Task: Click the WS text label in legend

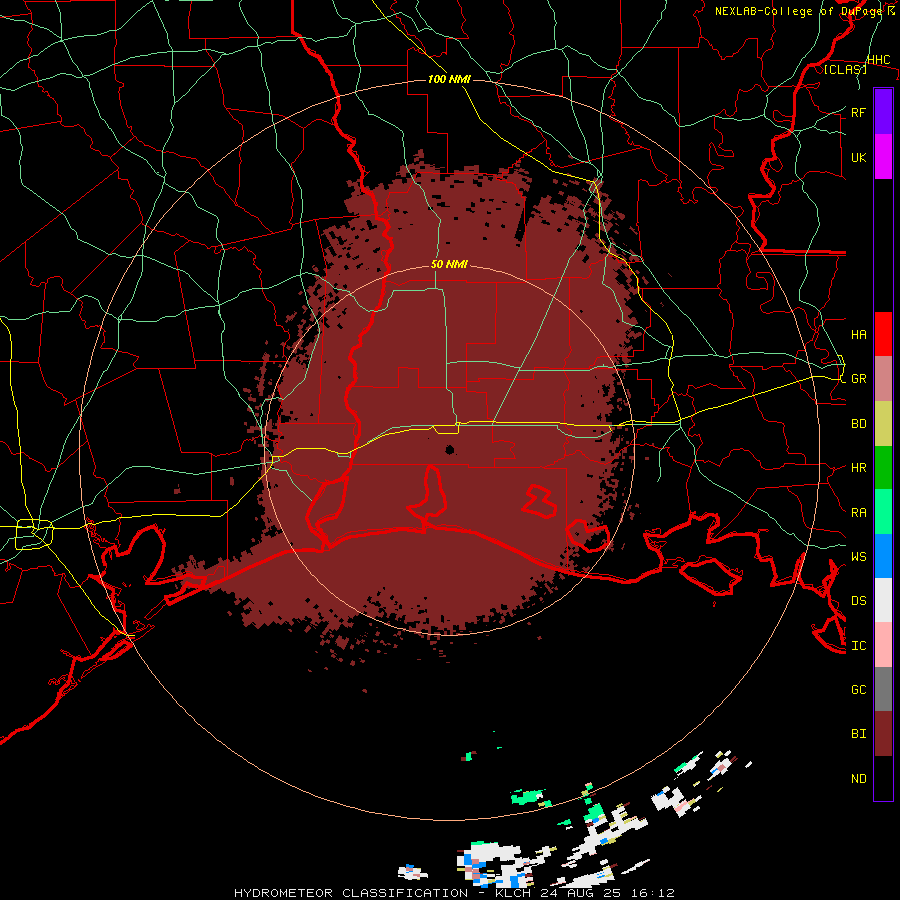Action: click(x=858, y=557)
